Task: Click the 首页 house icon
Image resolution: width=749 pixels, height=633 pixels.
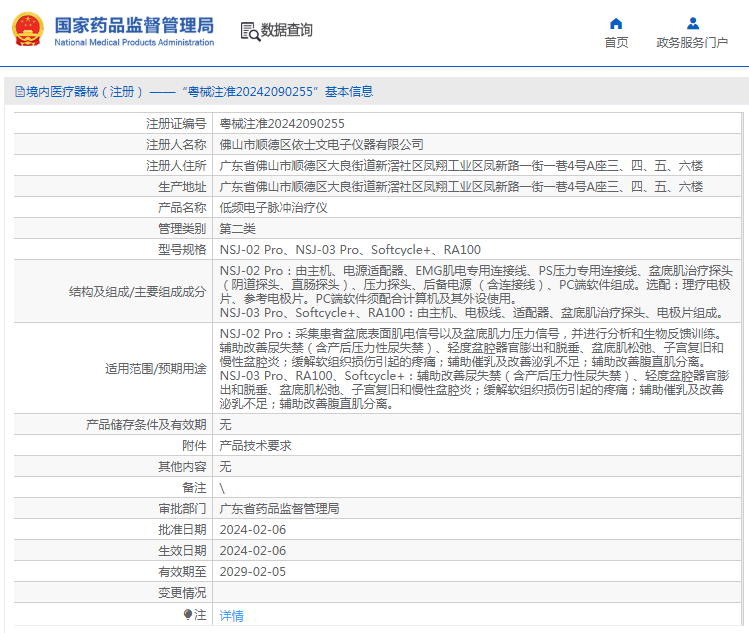Action: 616,23
